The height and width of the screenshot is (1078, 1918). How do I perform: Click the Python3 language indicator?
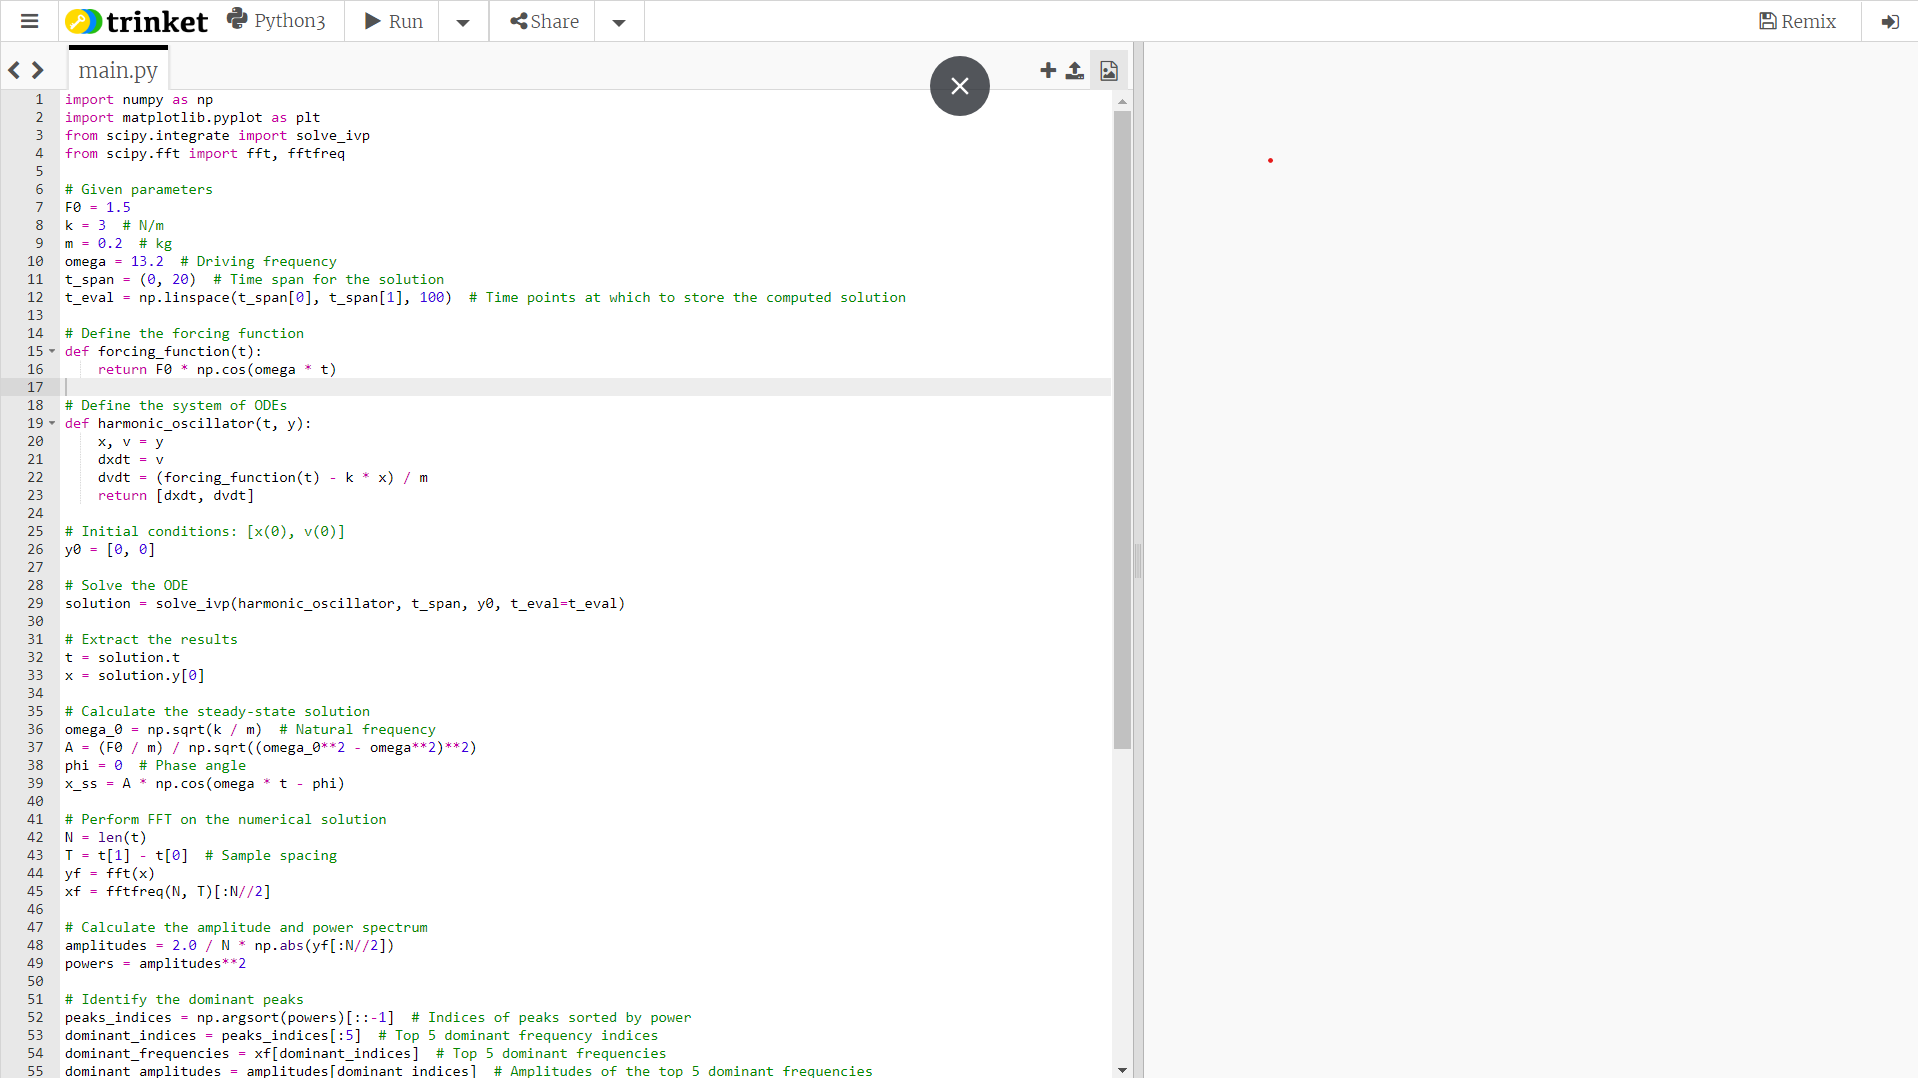277,20
